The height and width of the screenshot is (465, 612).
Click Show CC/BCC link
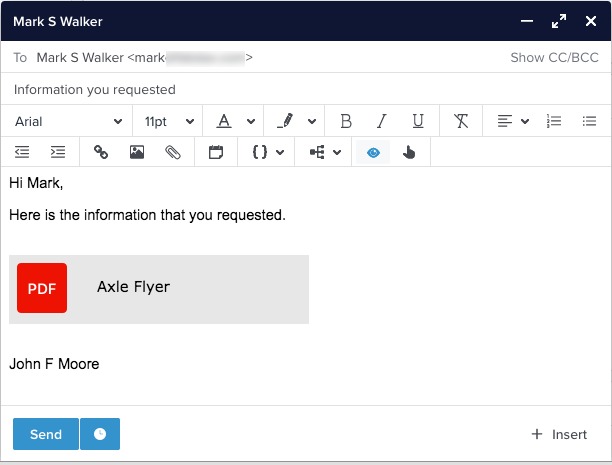554,57
